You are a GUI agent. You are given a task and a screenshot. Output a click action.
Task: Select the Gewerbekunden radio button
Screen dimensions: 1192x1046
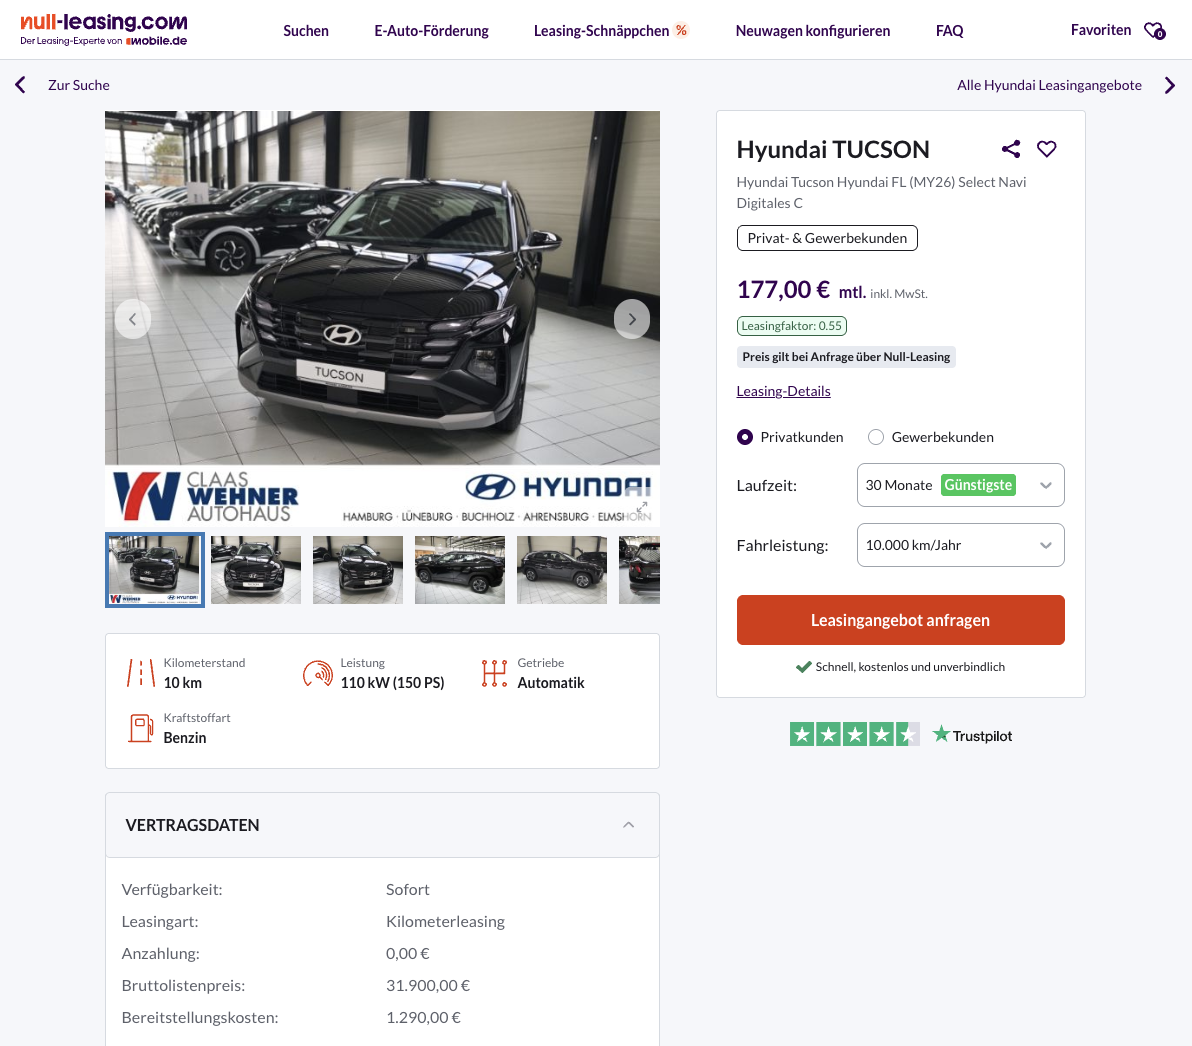[876, 437]
